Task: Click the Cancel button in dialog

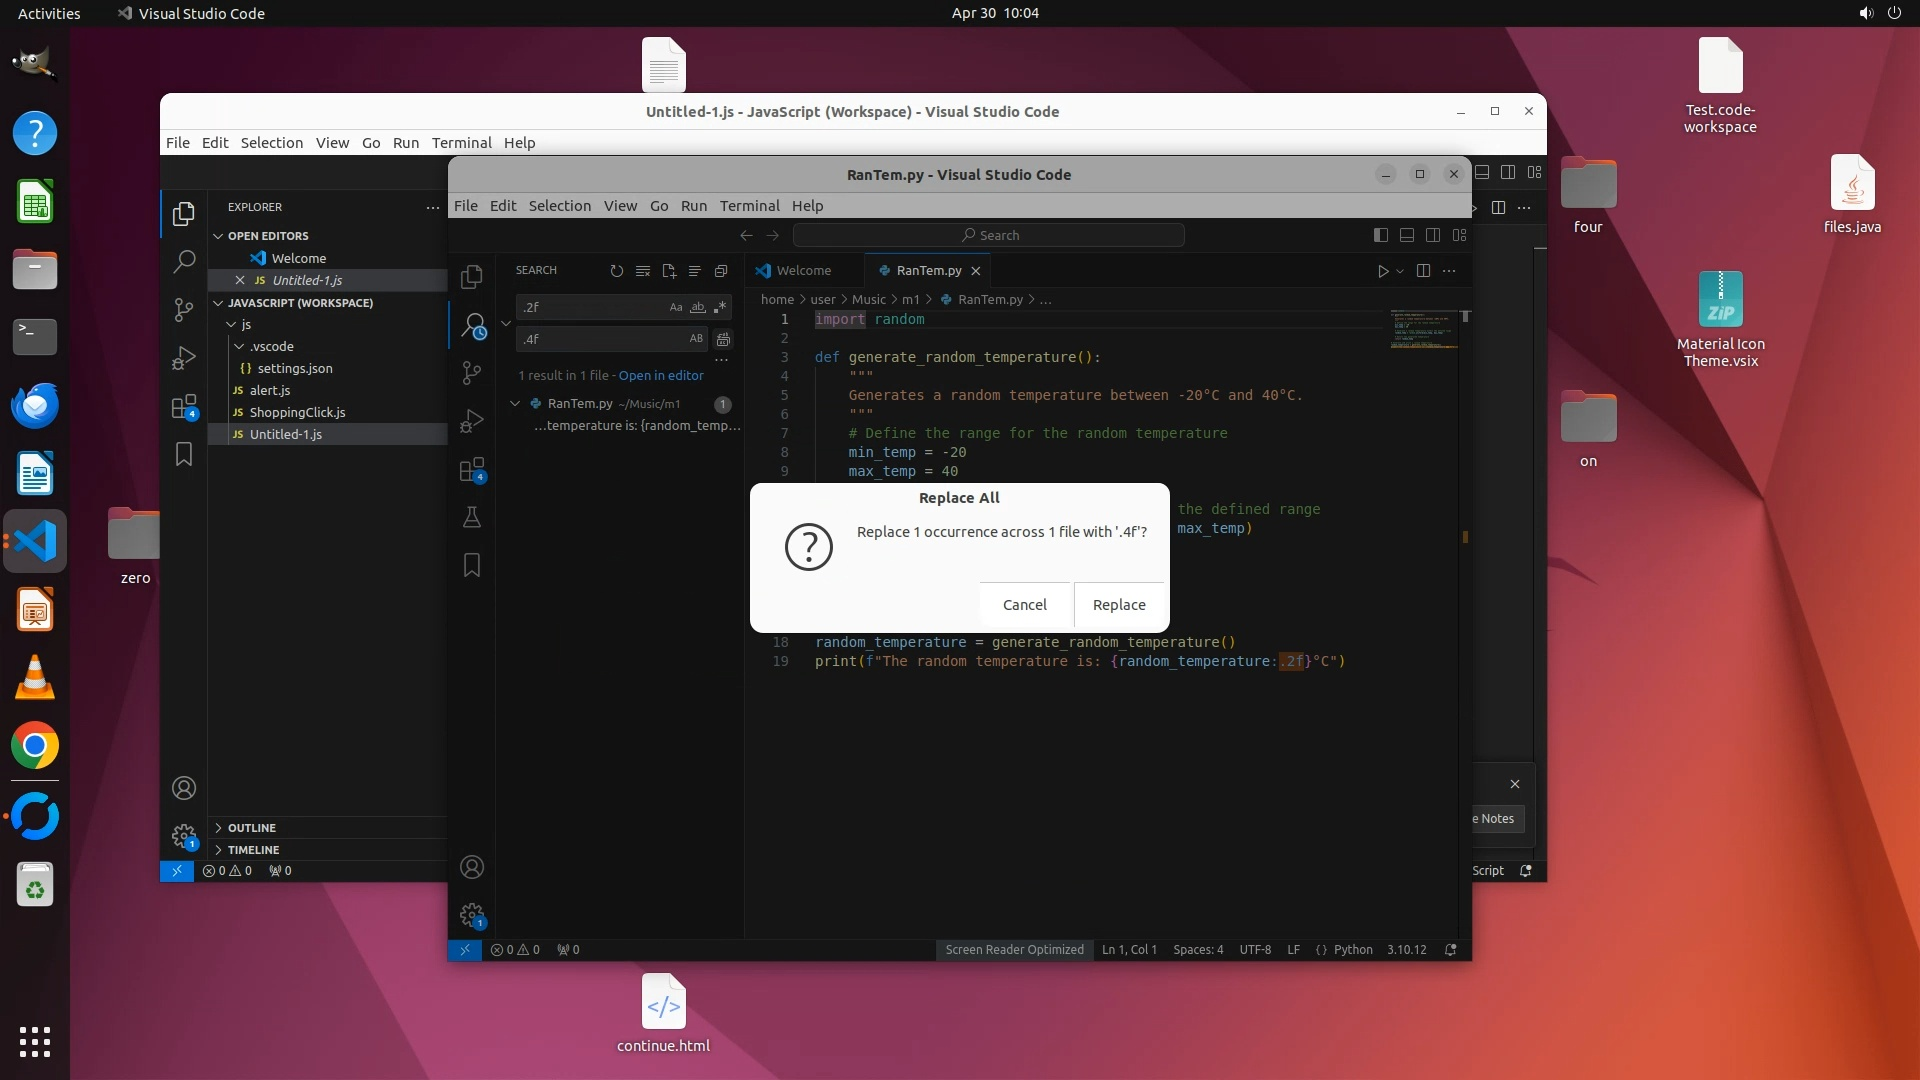Action: [x=1024, y=605]
